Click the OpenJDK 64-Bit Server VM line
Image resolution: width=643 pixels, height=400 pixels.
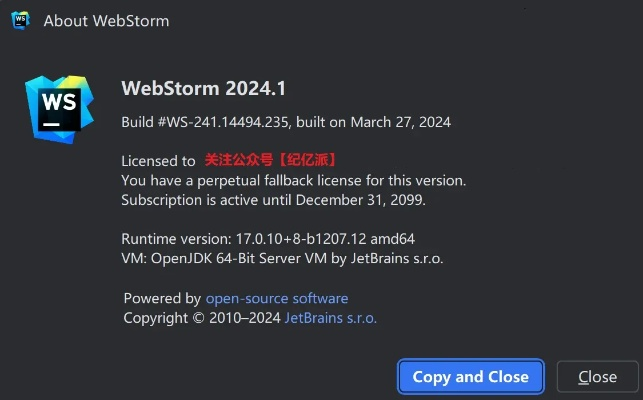point(281,258)
